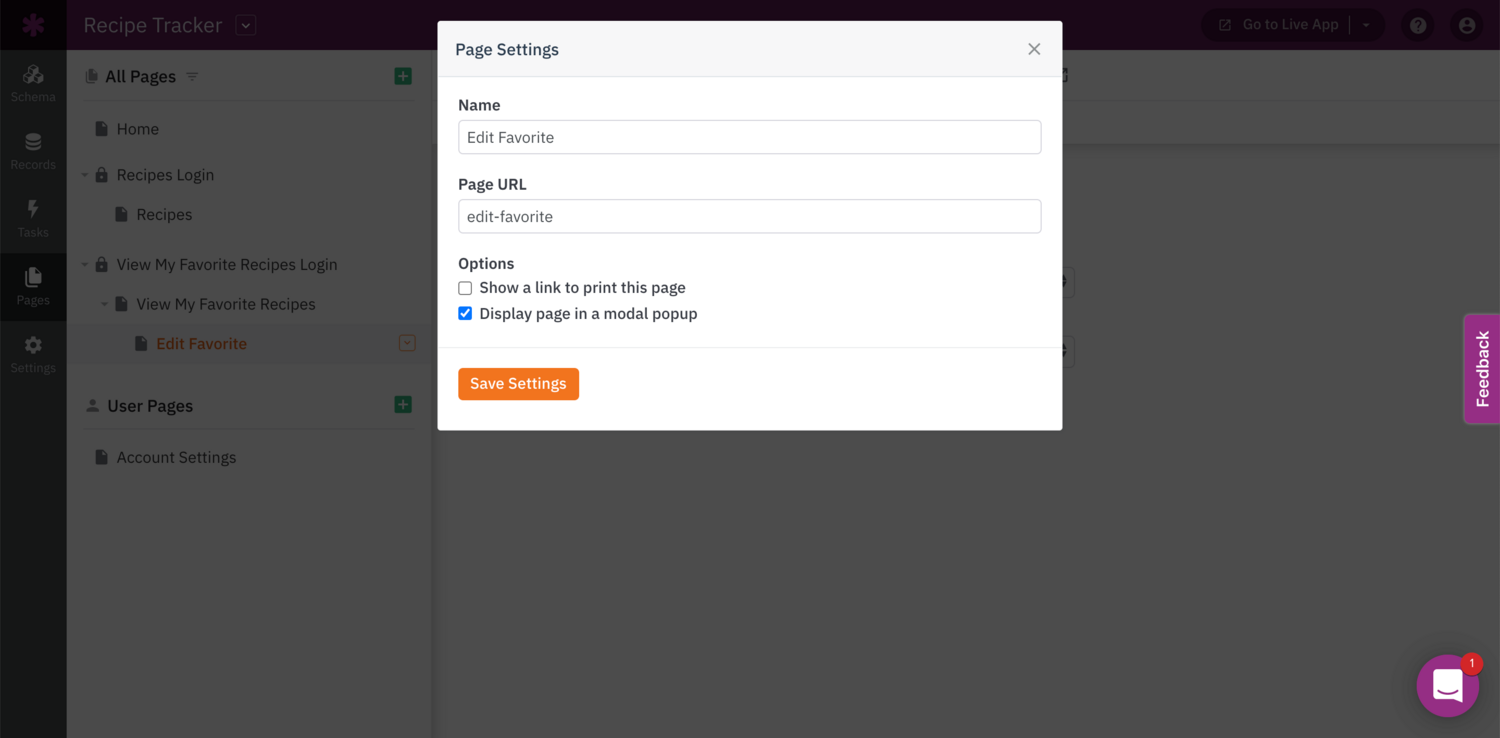Click the green add page icon beside All Pages
Screen dimensions: 1500x738
coord(403,76)
